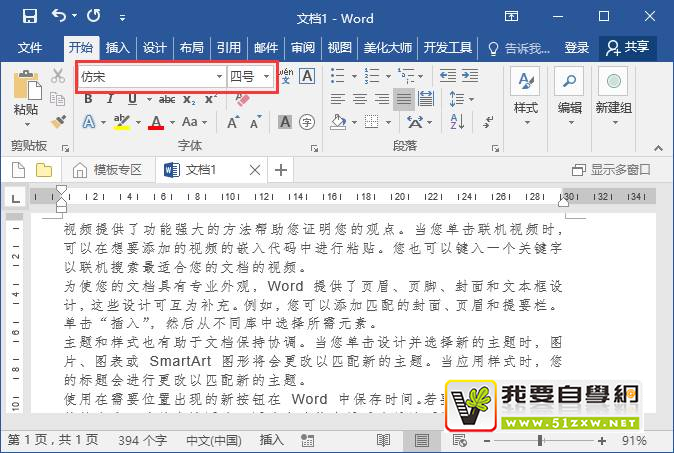The height and width of the screenshot is (453, 674).
Task: Toggle superscript formatting
Action: pyautogui.click(x=211, y=99)
